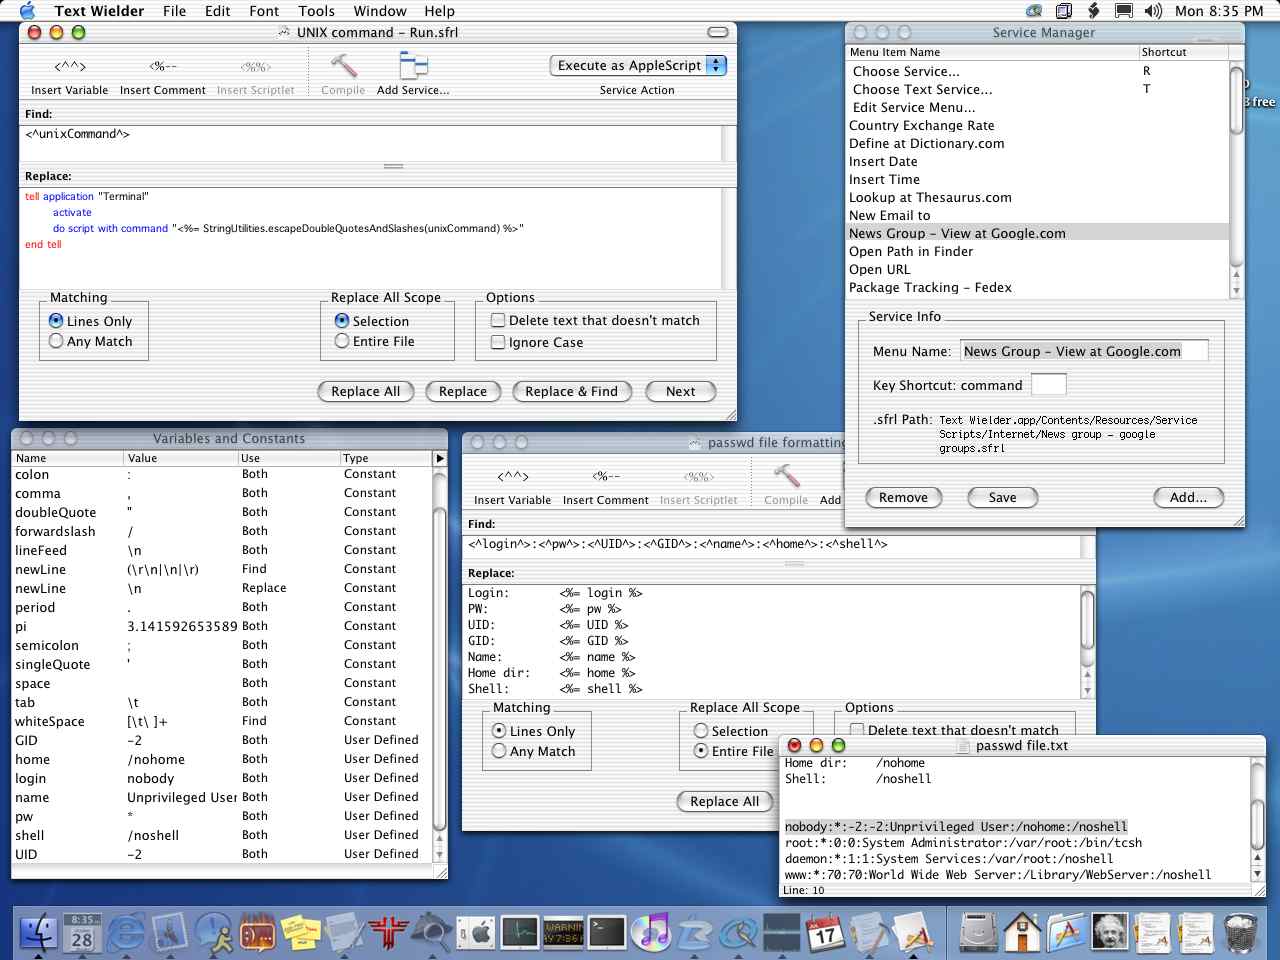Open Terminal in the Dock

(x=608, y=934)
